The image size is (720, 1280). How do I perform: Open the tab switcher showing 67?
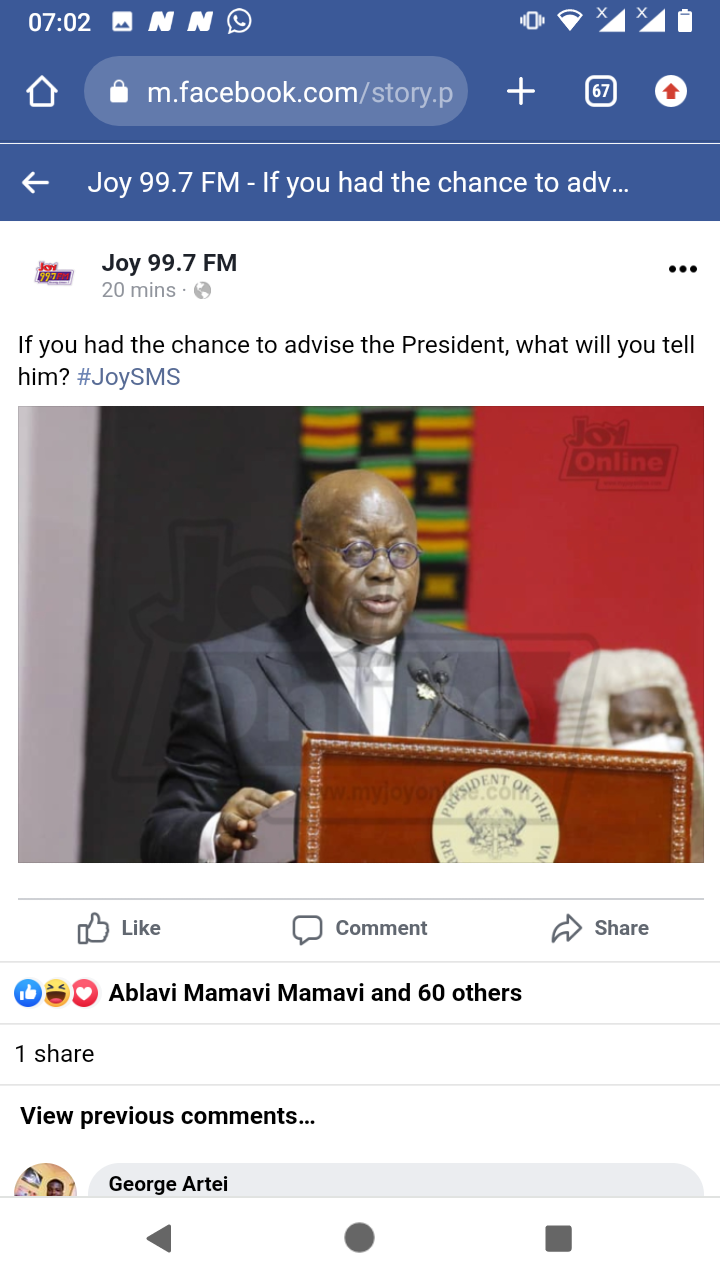(600, 92)
